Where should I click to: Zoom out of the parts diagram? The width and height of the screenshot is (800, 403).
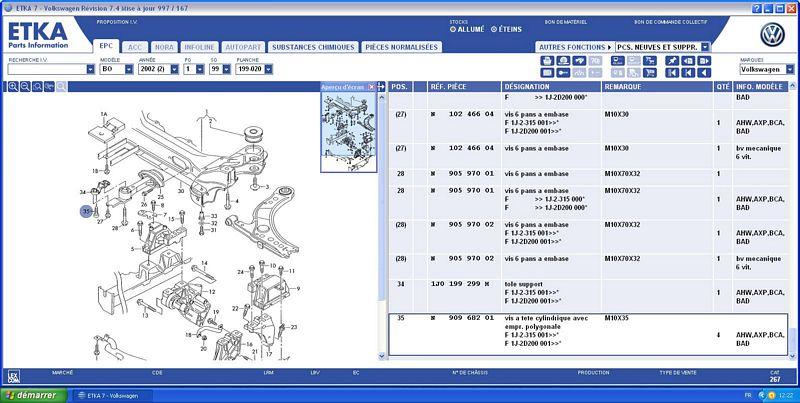tap(24, 87)
